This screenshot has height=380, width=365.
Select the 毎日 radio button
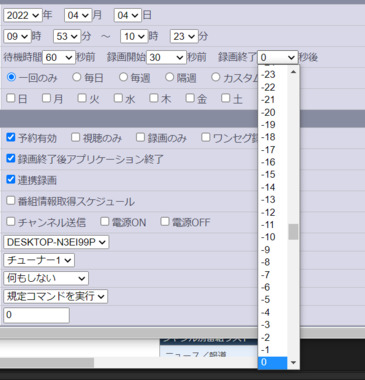[77, 77]
